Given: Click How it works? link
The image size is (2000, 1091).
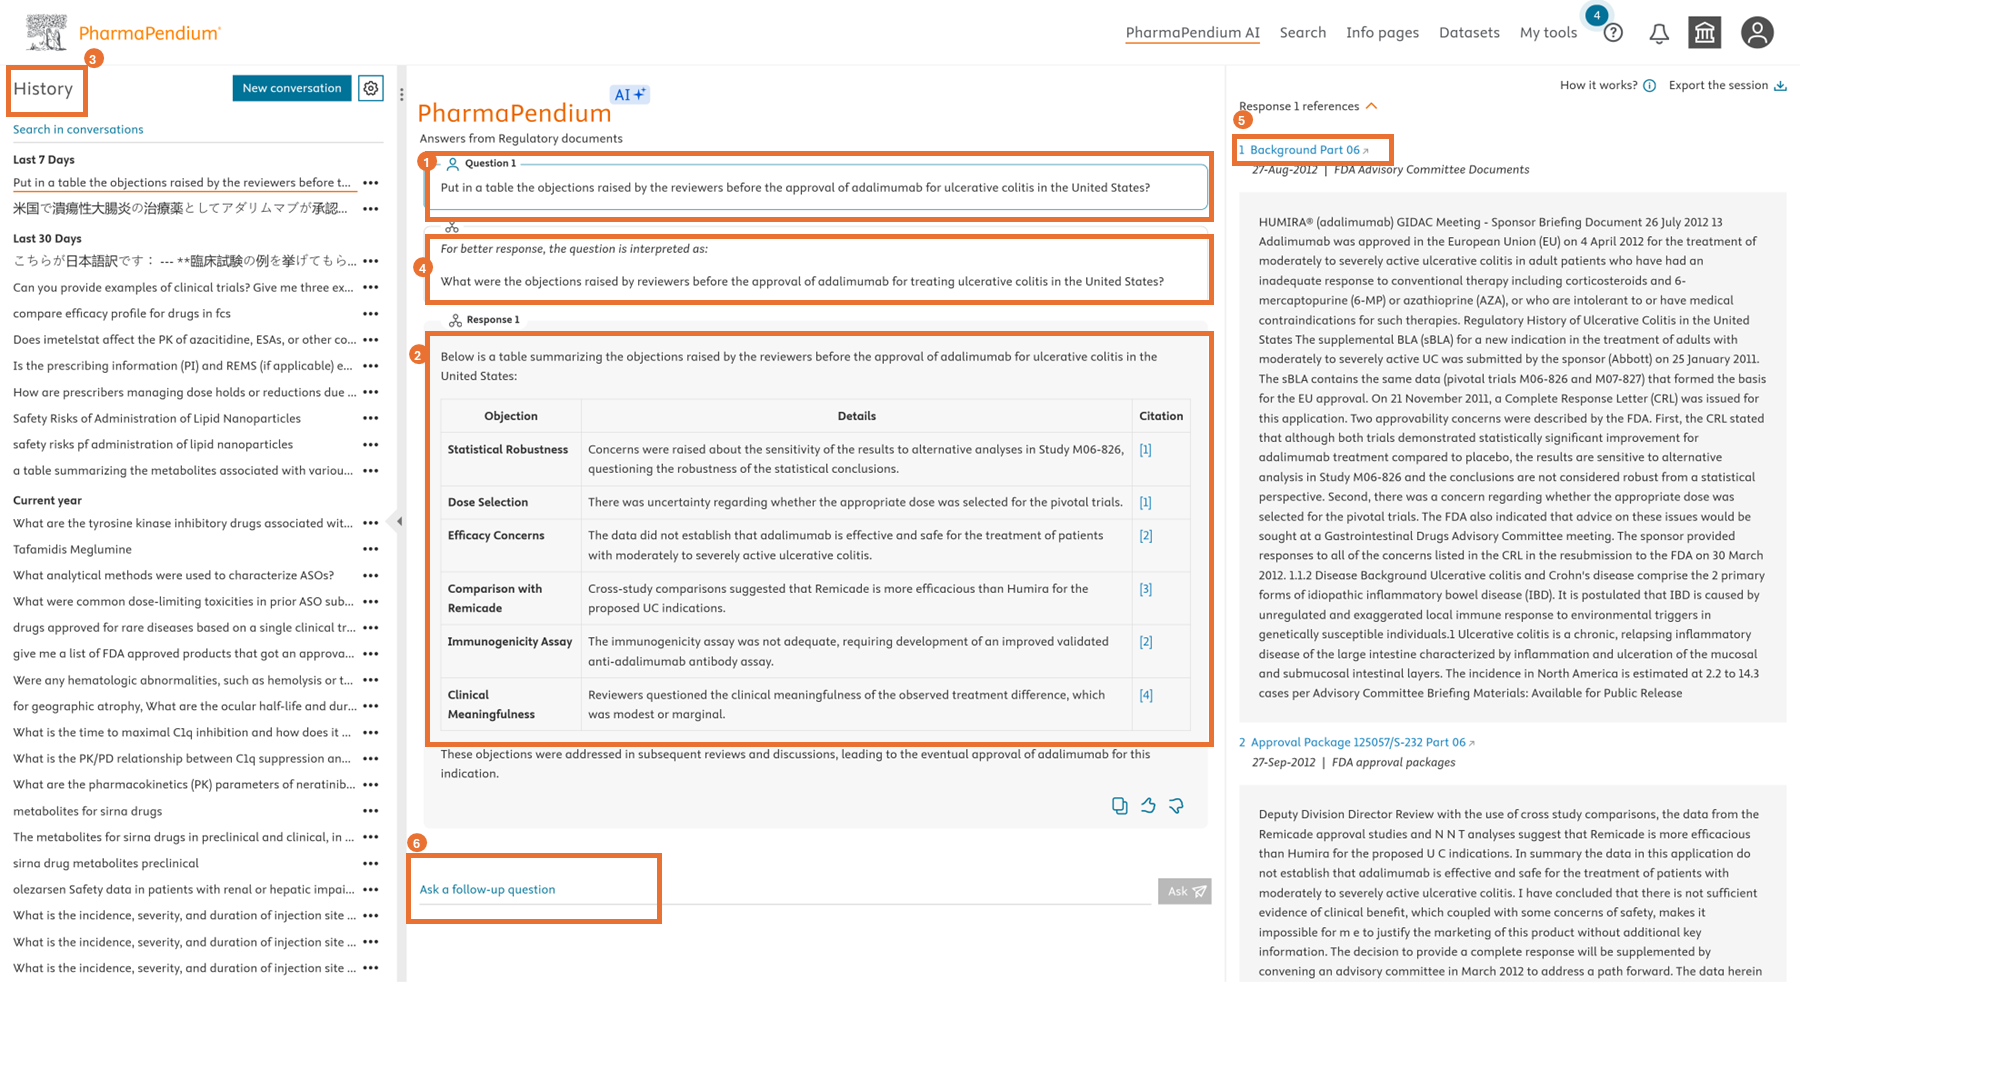Looking at the screenshot, I should coord(1598,85).
